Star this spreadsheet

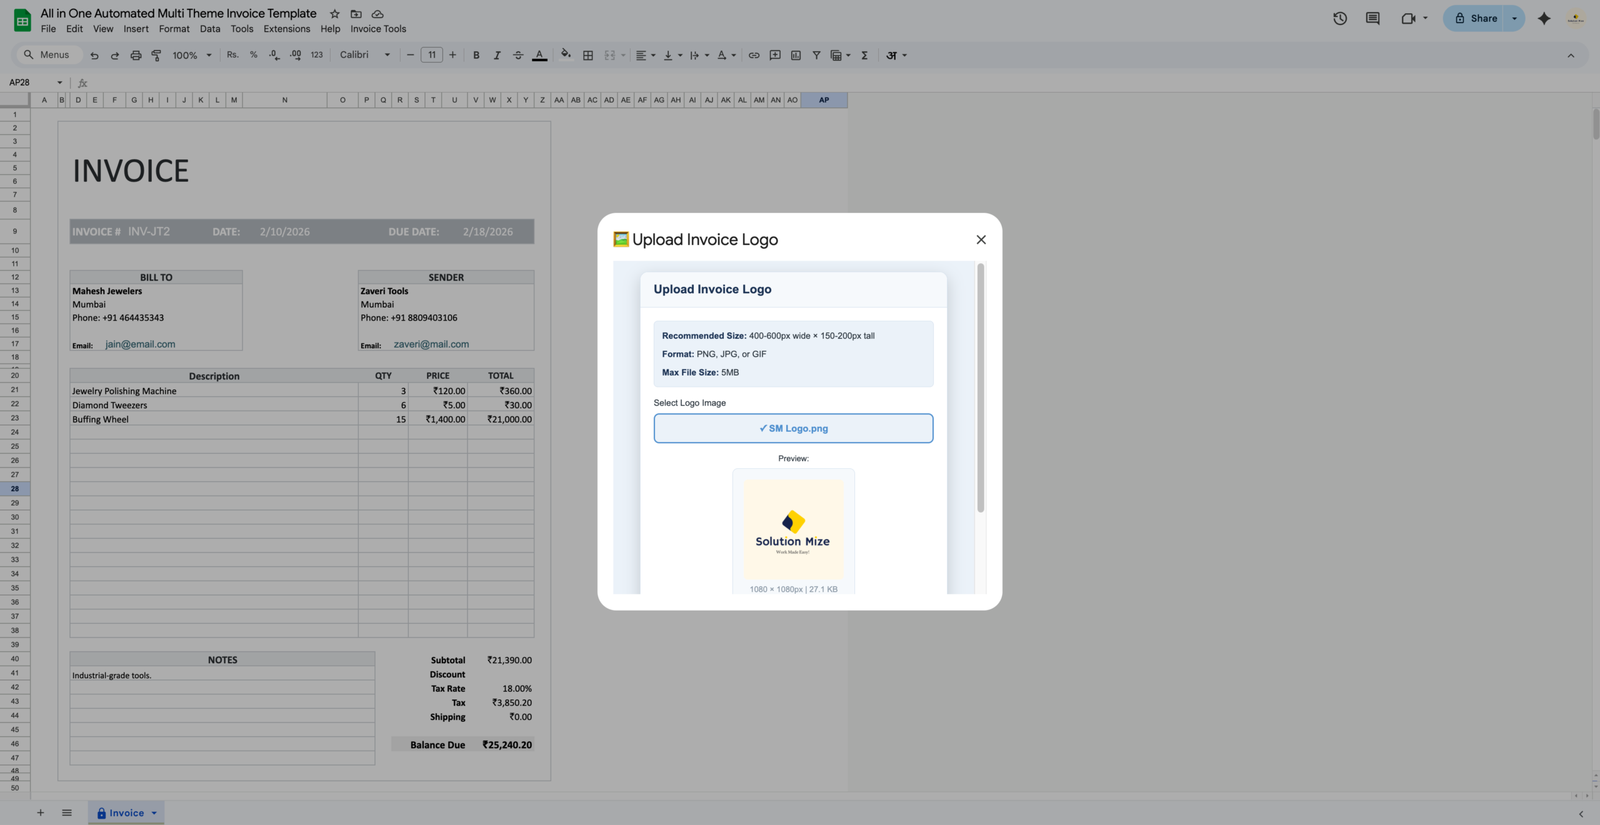point(335,14)
